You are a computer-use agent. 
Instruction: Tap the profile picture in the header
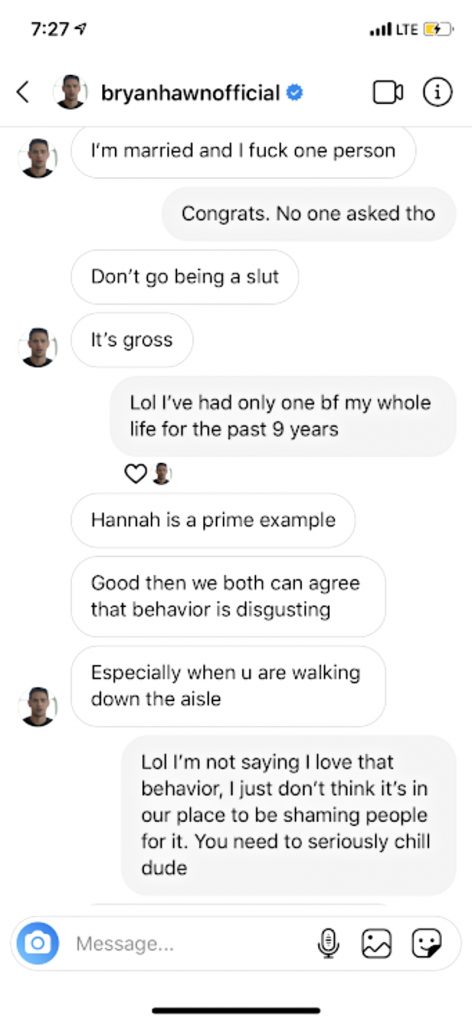pos(70,92)
